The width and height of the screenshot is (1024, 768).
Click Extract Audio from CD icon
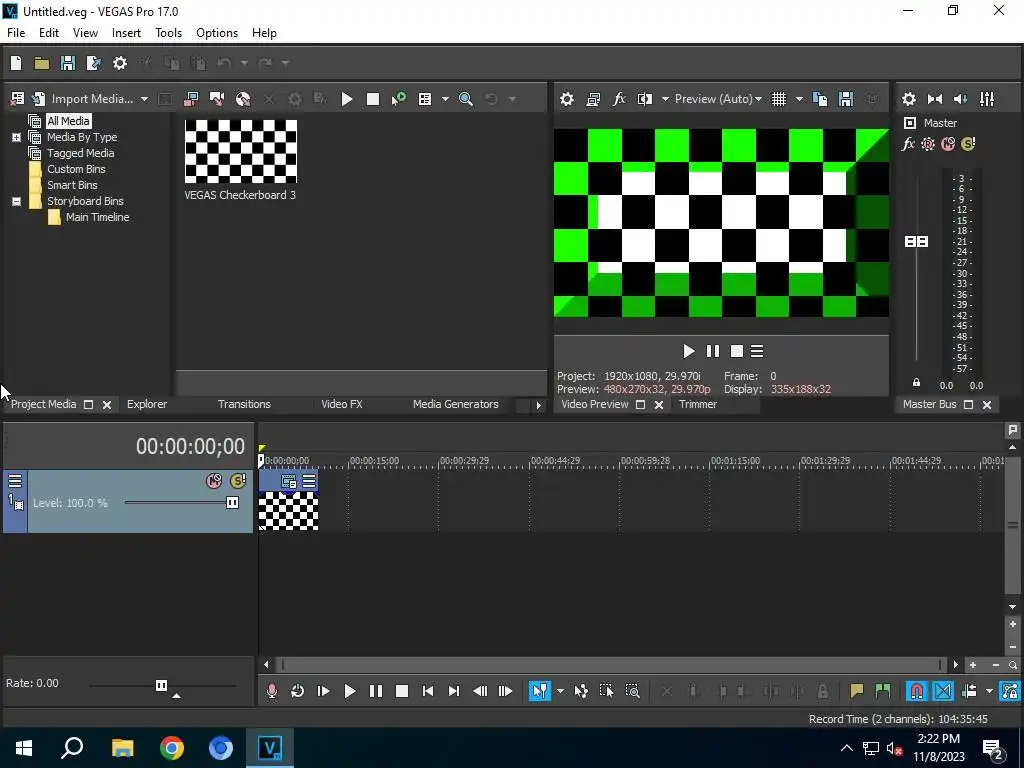243,99
